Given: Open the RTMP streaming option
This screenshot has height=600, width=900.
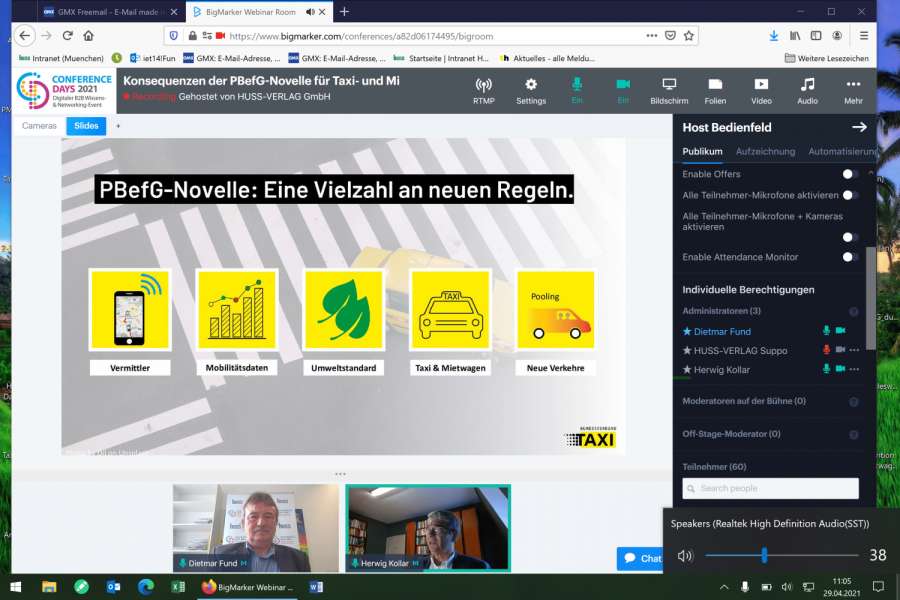Looking at the screenshot, I should 483,91.
